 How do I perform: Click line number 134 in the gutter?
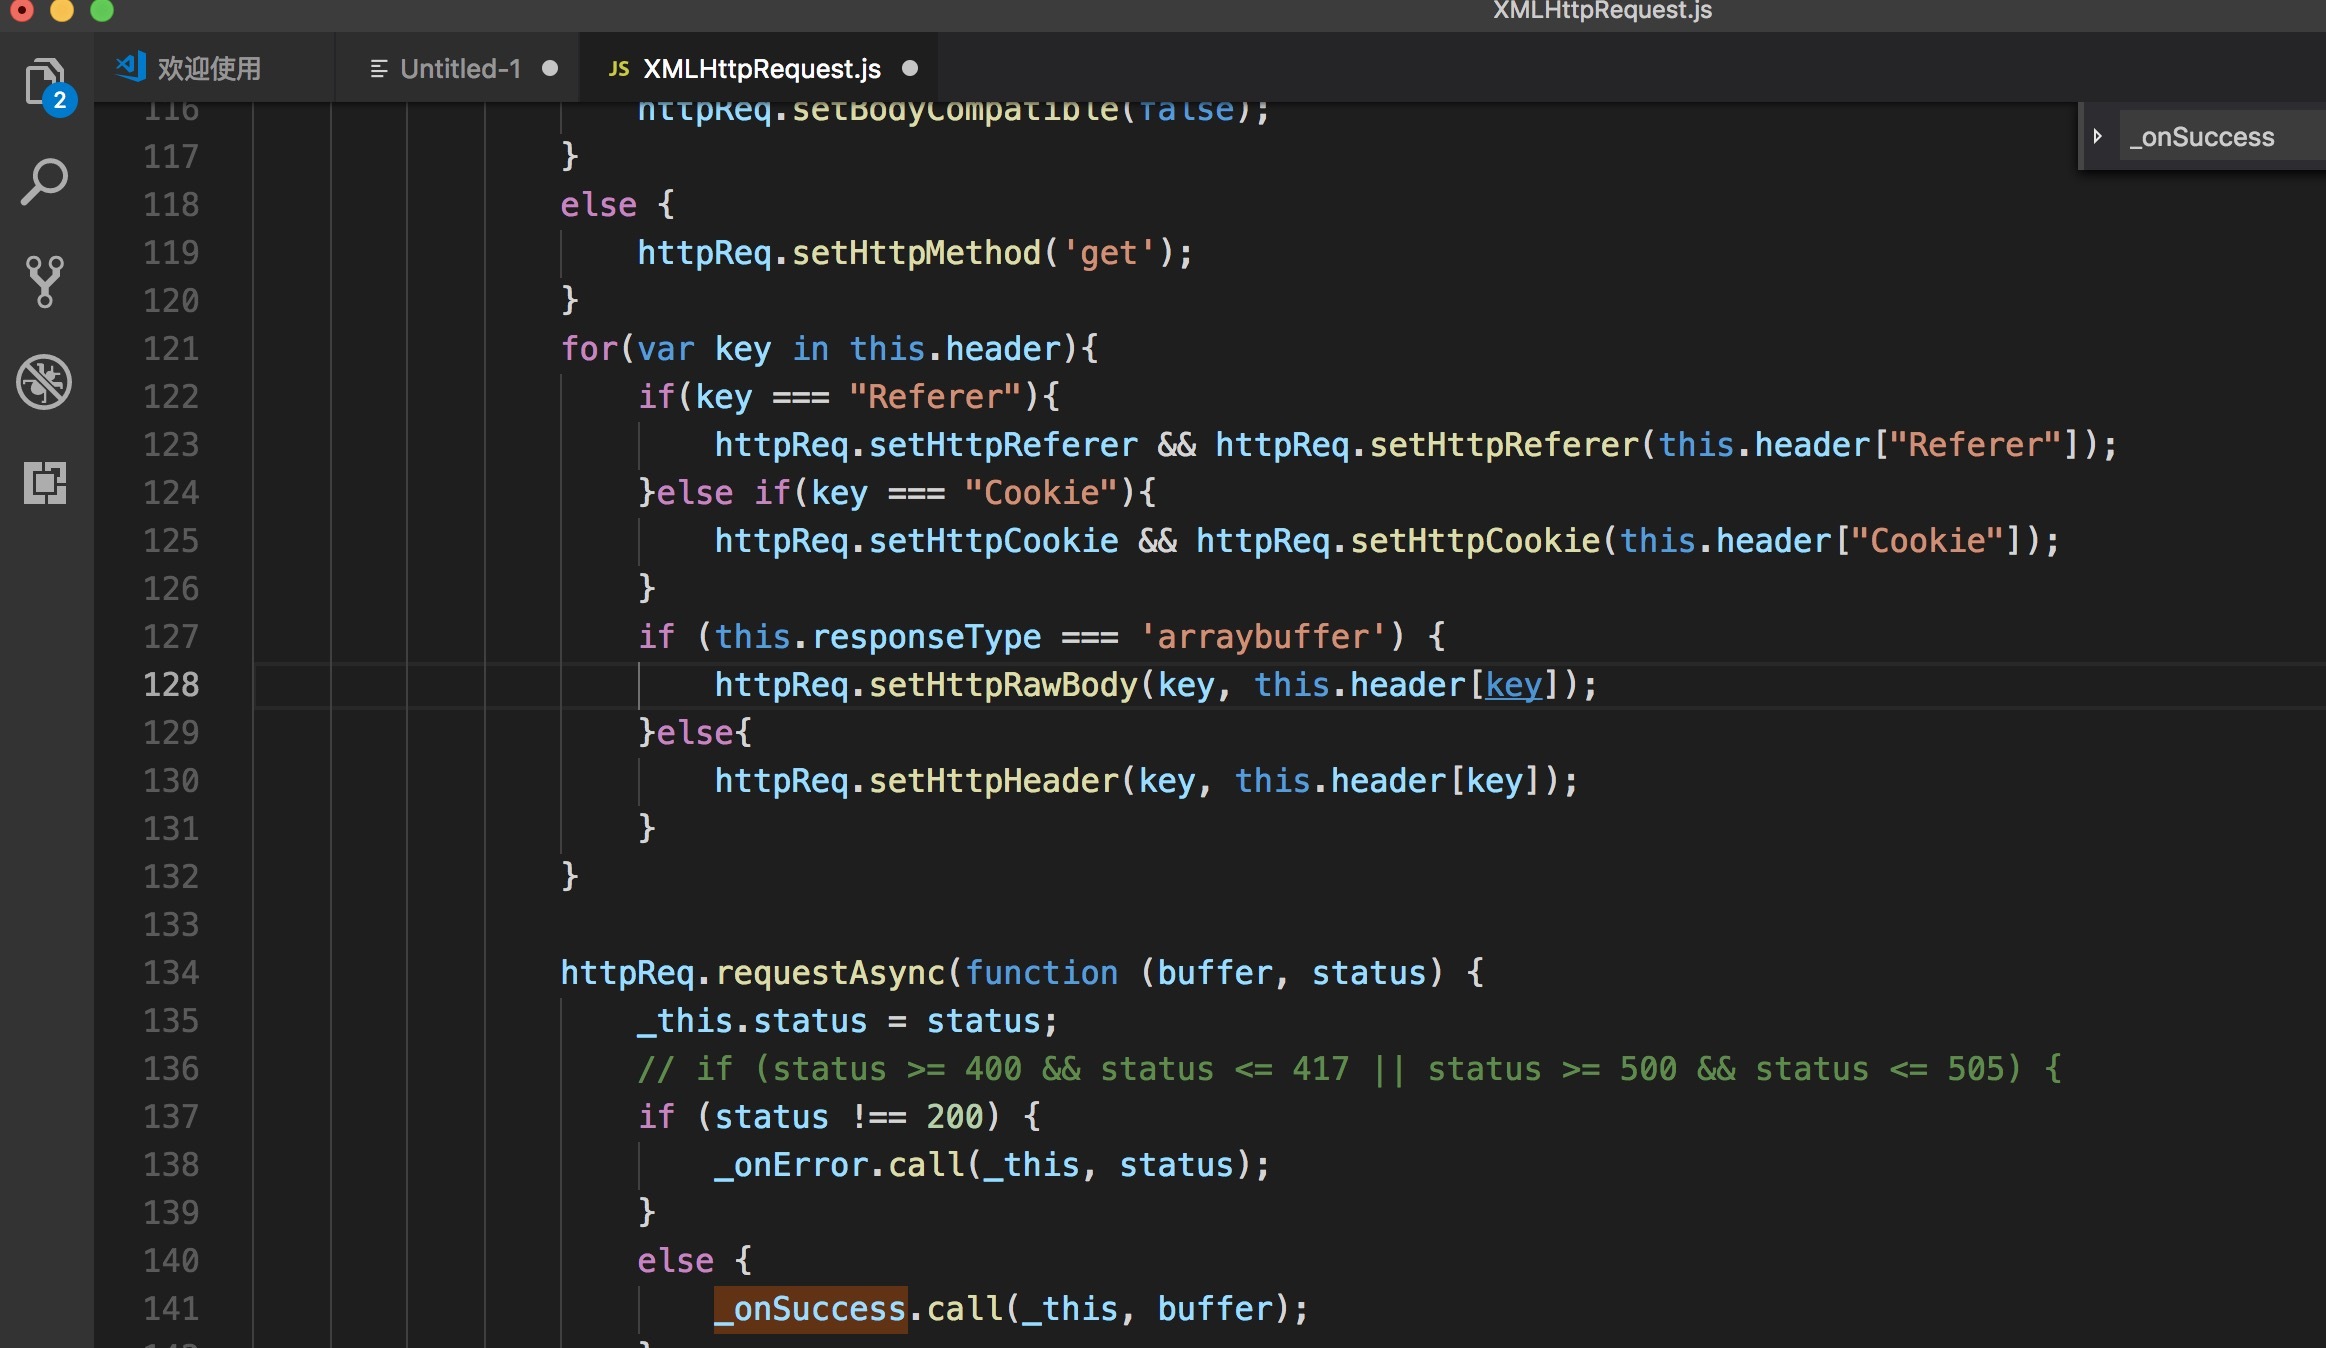click(171, 973)
